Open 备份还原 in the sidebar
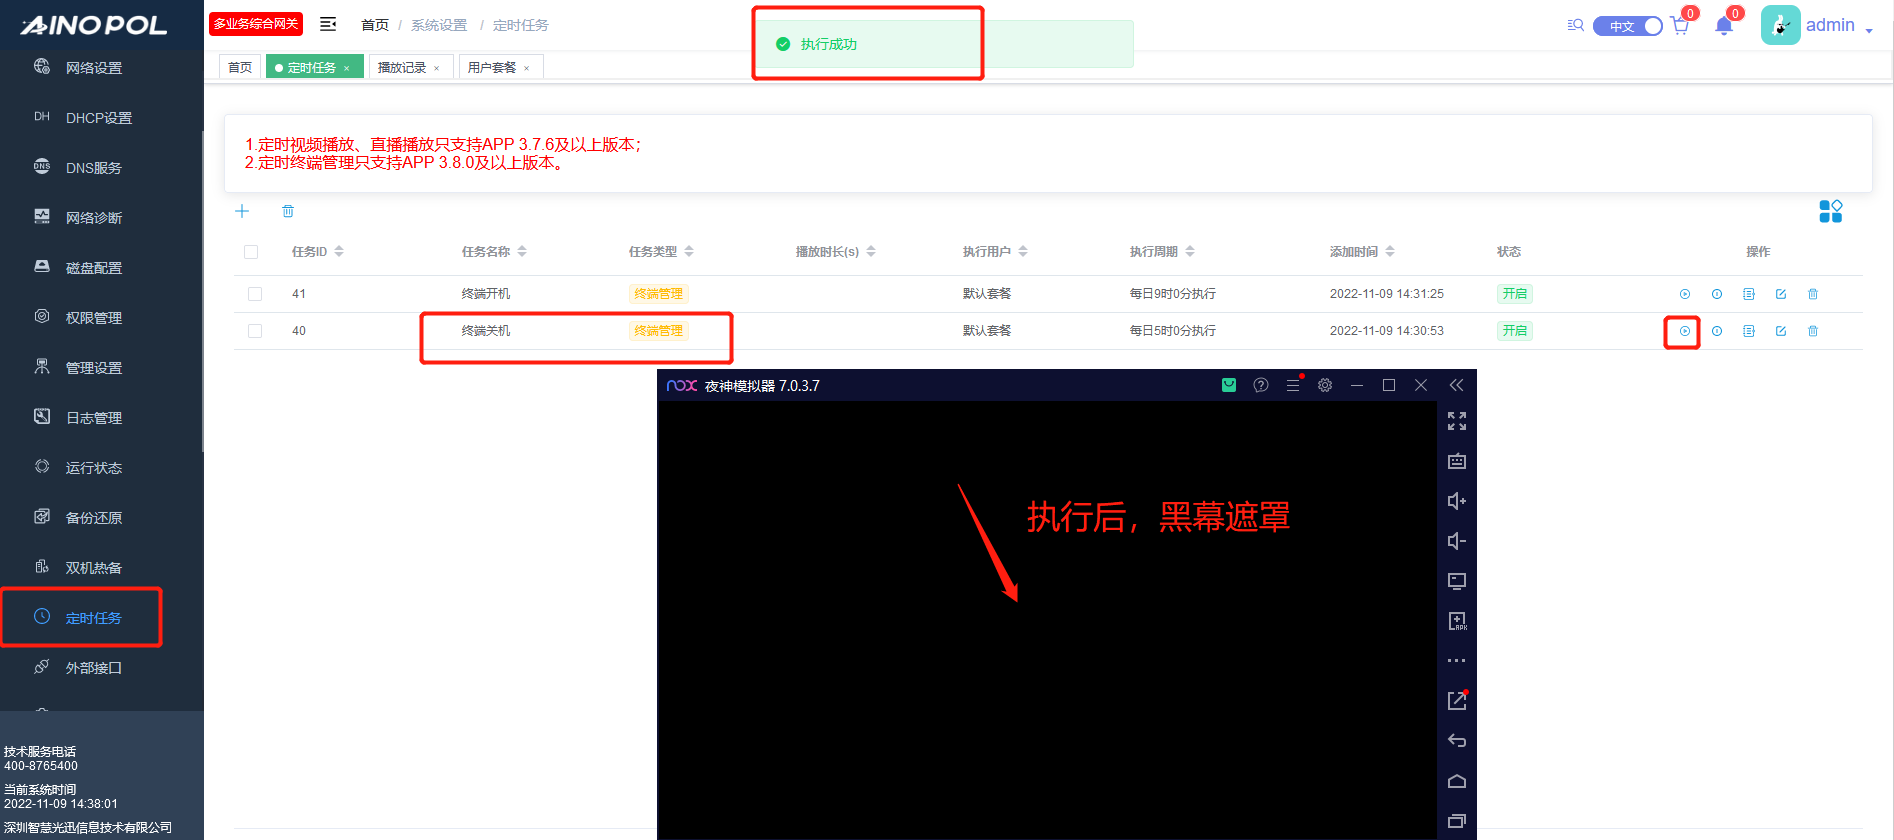This screenshot has width=1894, height=840. point(102,518)
